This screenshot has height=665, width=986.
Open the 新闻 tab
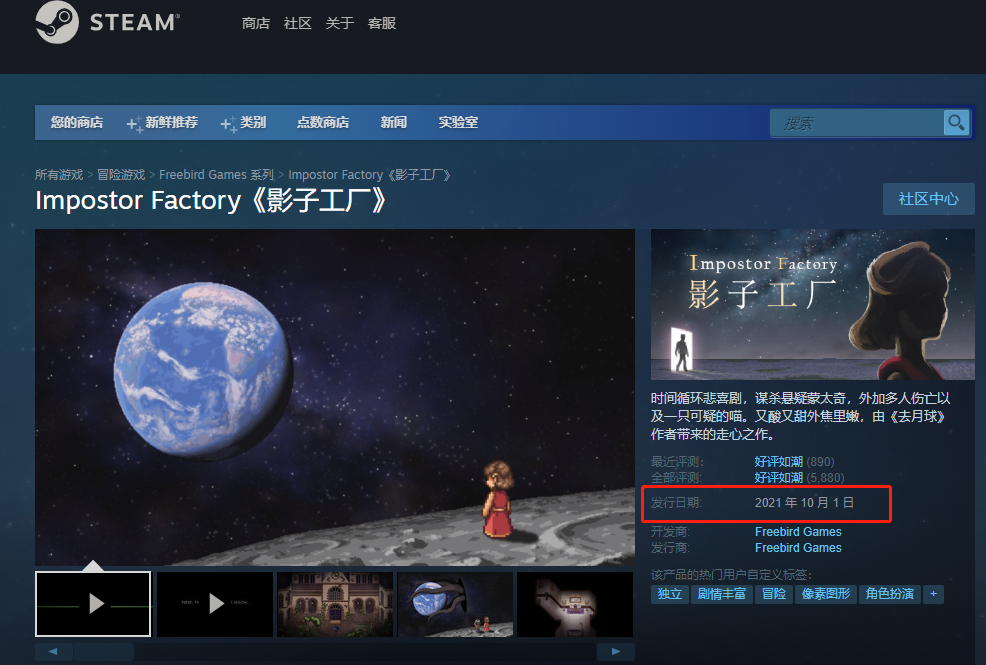pos(394,122)
